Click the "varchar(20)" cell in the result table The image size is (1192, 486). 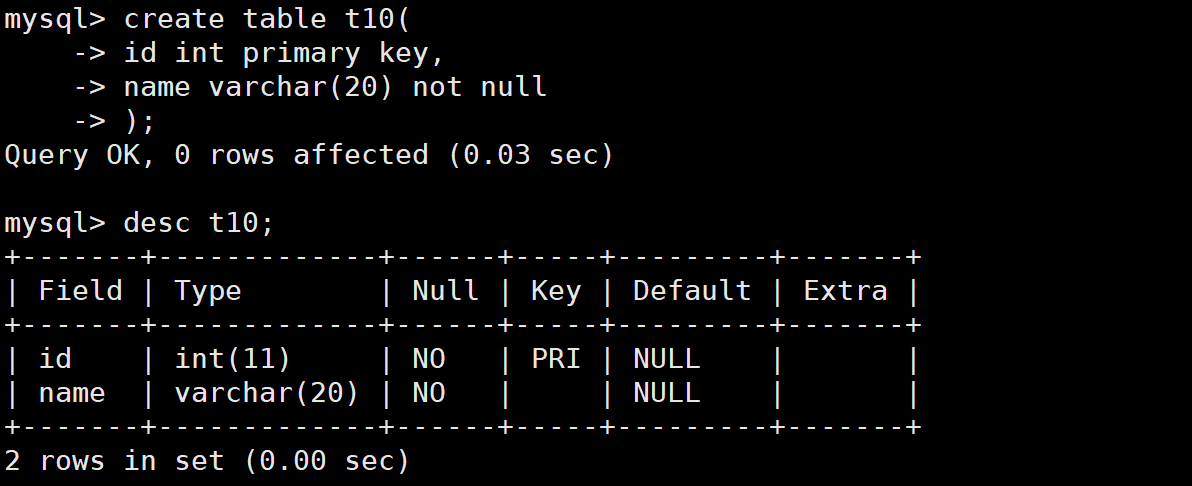266,393
